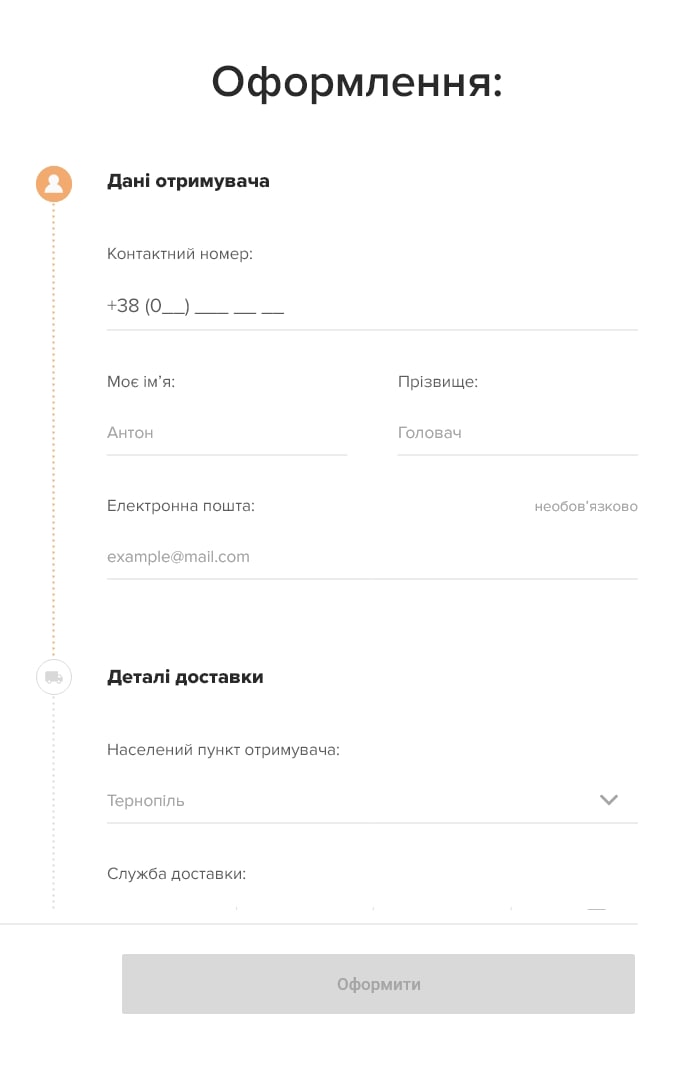Viewport: 678px width, 1072px height.
Task: Click the Оформити submit button
Action: pos(378,984)
